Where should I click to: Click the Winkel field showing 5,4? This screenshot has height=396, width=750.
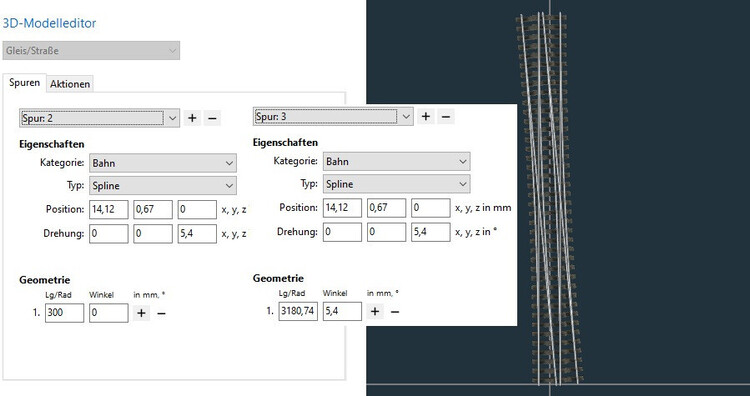pos(342,311)
